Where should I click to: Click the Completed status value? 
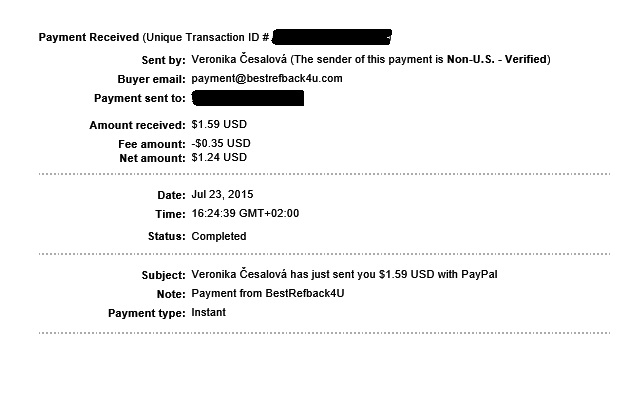tap(219, 236)
